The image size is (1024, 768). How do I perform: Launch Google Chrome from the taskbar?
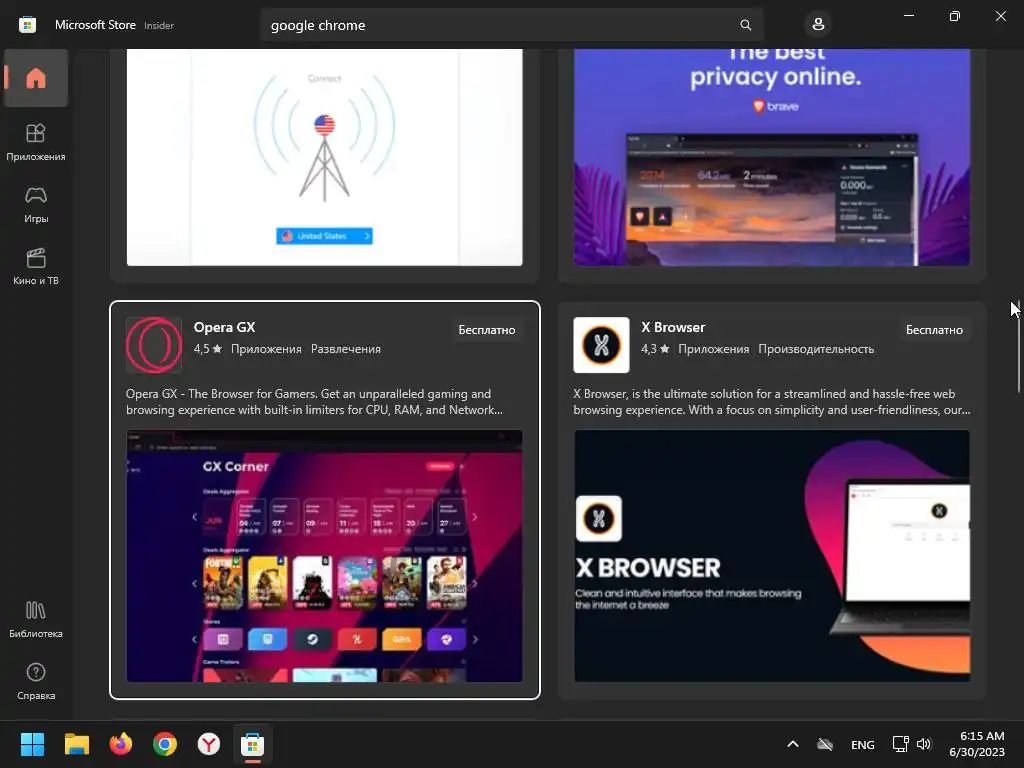[x=165, y=744]
